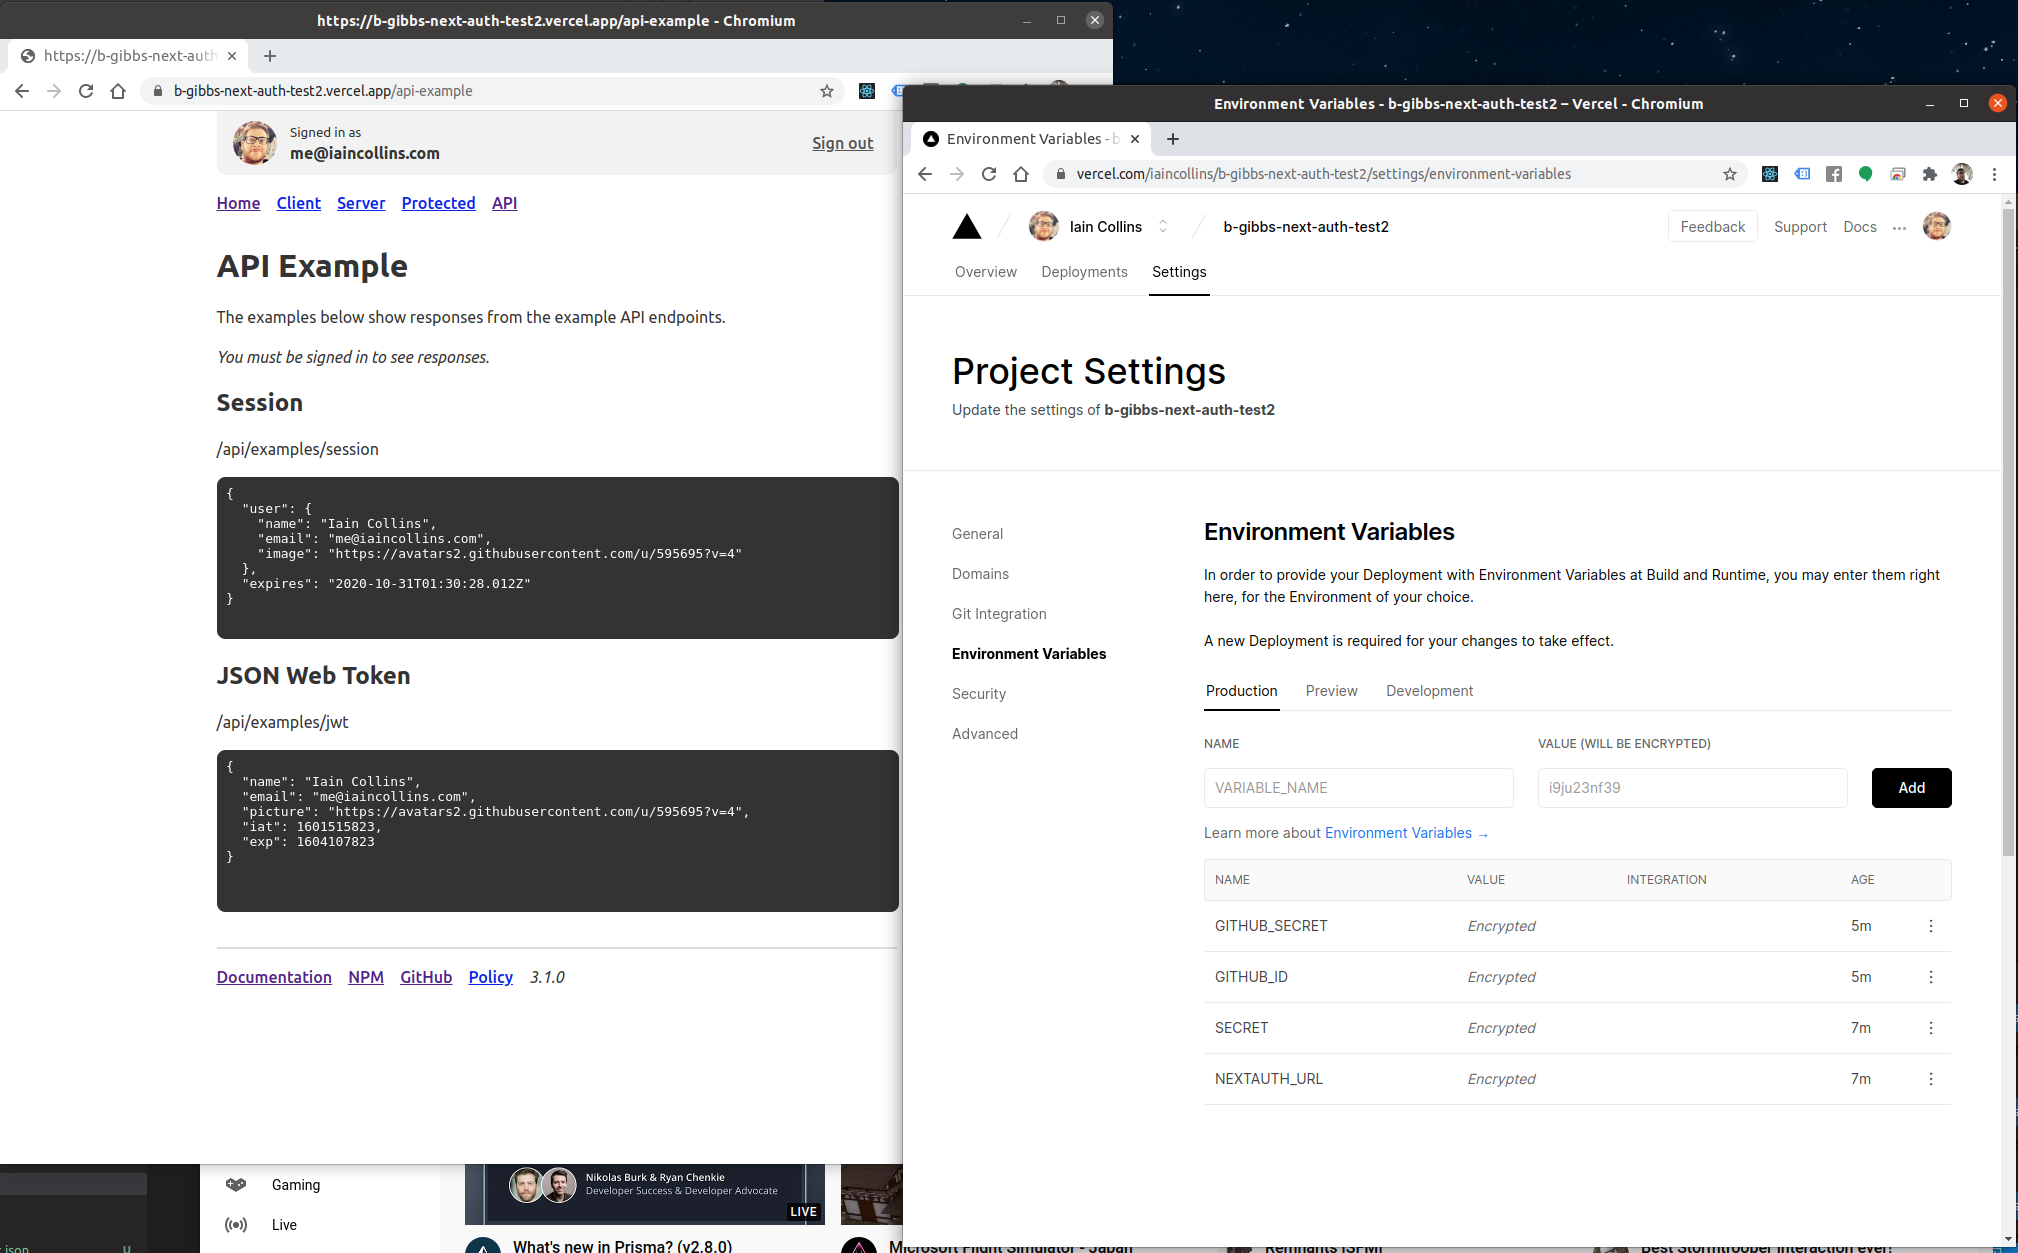Close the b-gibbs-next-auth browser tab
The height and width of the screenshot is (1253, 2018).
coord(232,56)
